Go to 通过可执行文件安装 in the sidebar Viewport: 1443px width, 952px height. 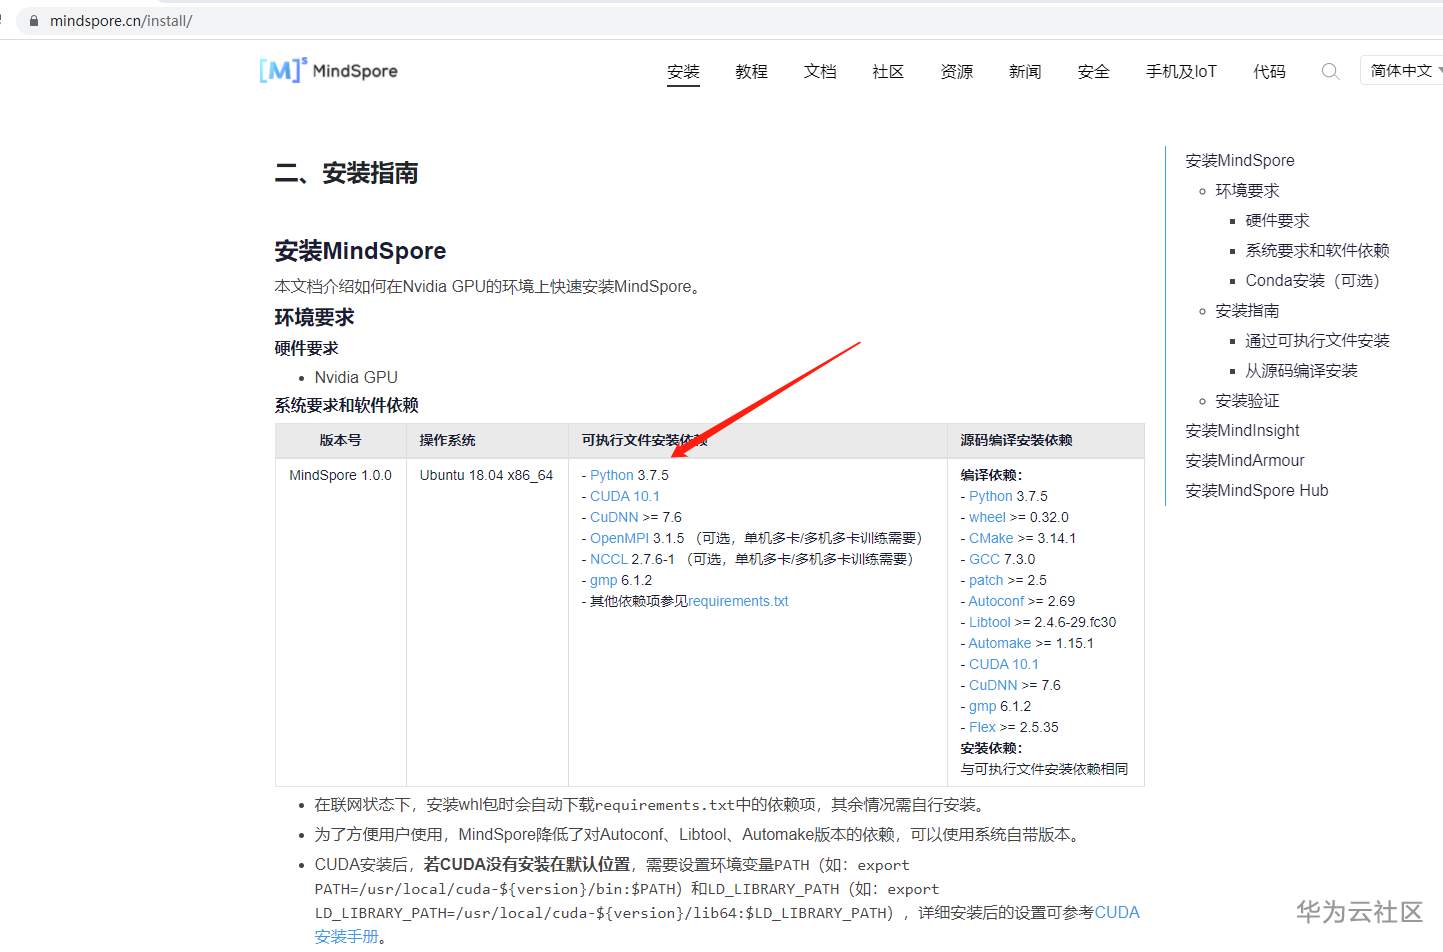point(1317,340)
